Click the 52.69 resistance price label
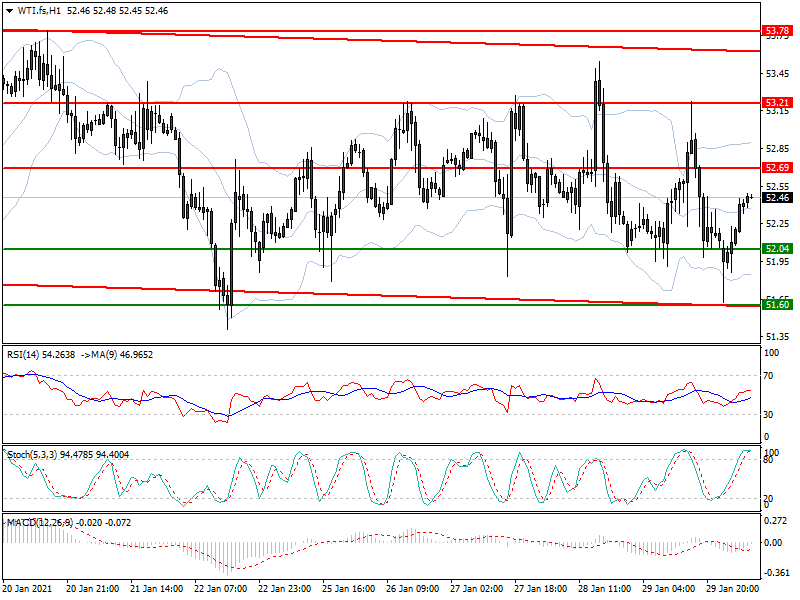Screen dimensions: 800x600 [x=777, y=168]
